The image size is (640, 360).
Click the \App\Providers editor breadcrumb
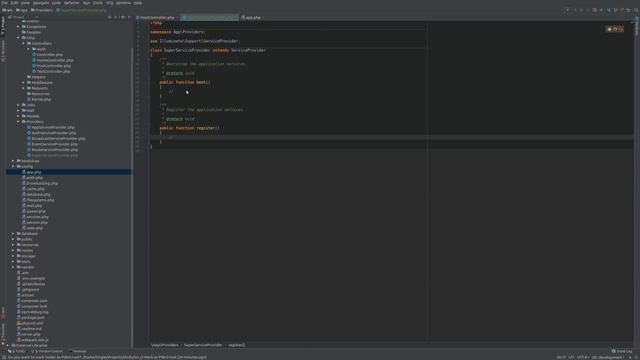coord(165,345)
